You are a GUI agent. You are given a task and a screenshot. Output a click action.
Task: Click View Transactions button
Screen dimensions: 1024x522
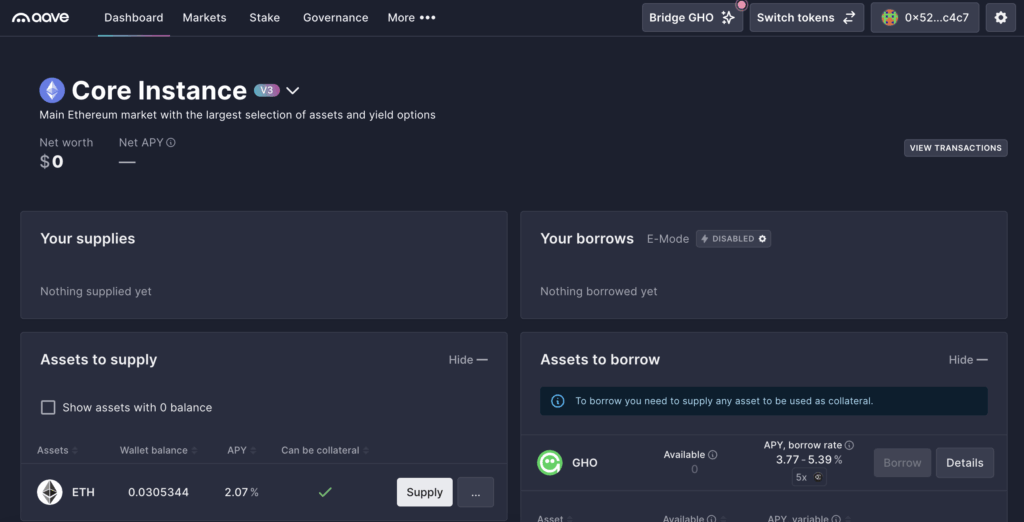[955, 148]
